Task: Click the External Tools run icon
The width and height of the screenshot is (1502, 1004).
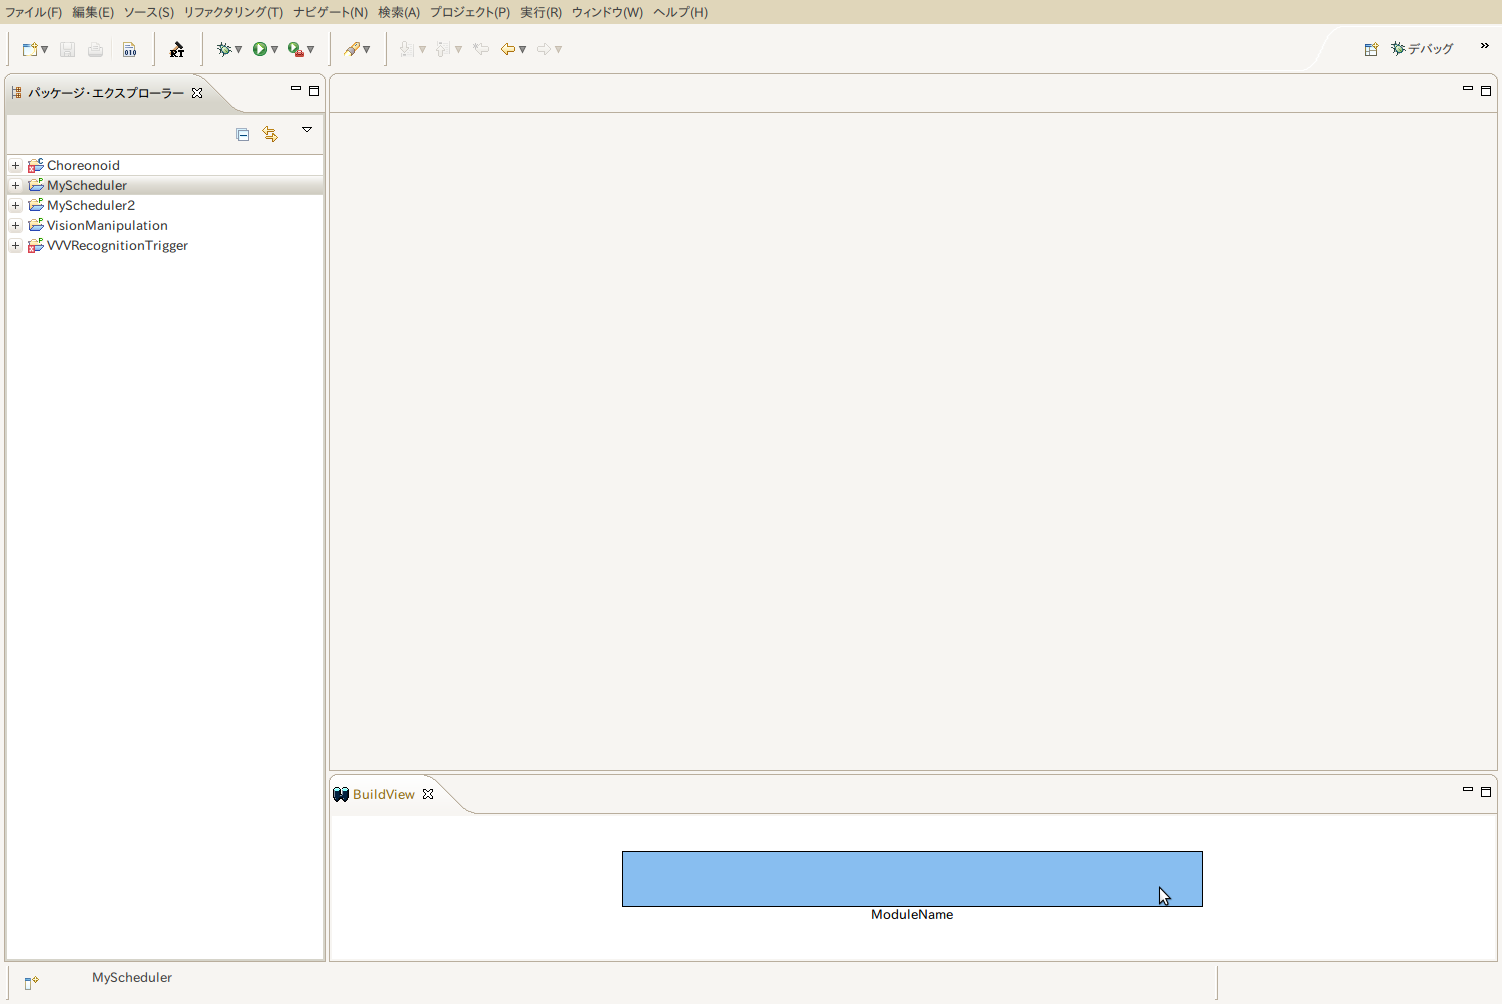Action: (295, 49)
